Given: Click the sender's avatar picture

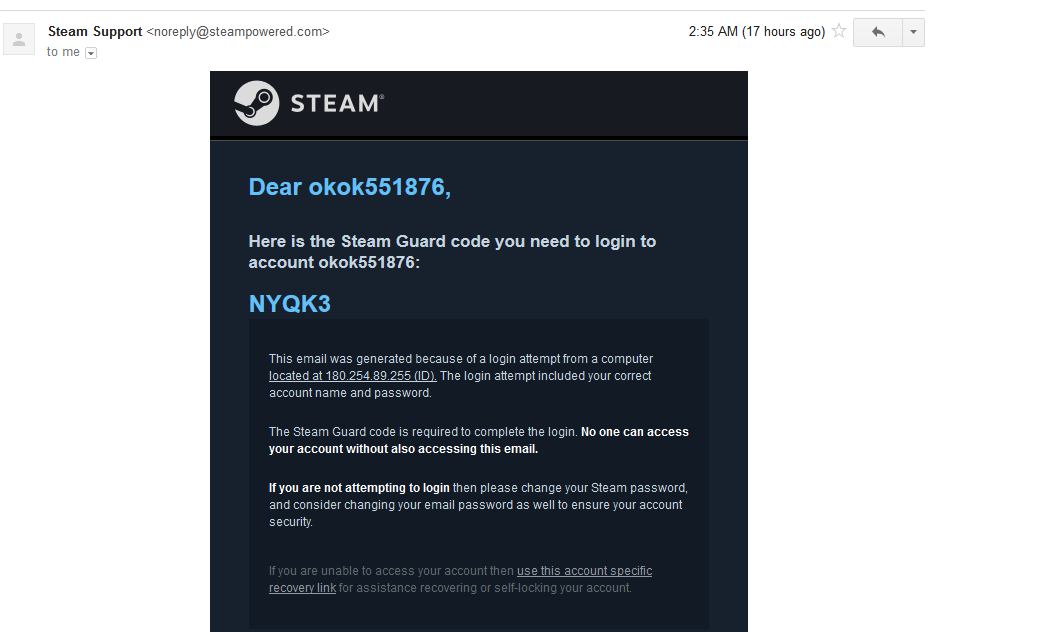Looking at the screenshot, I should click(19, 39).
